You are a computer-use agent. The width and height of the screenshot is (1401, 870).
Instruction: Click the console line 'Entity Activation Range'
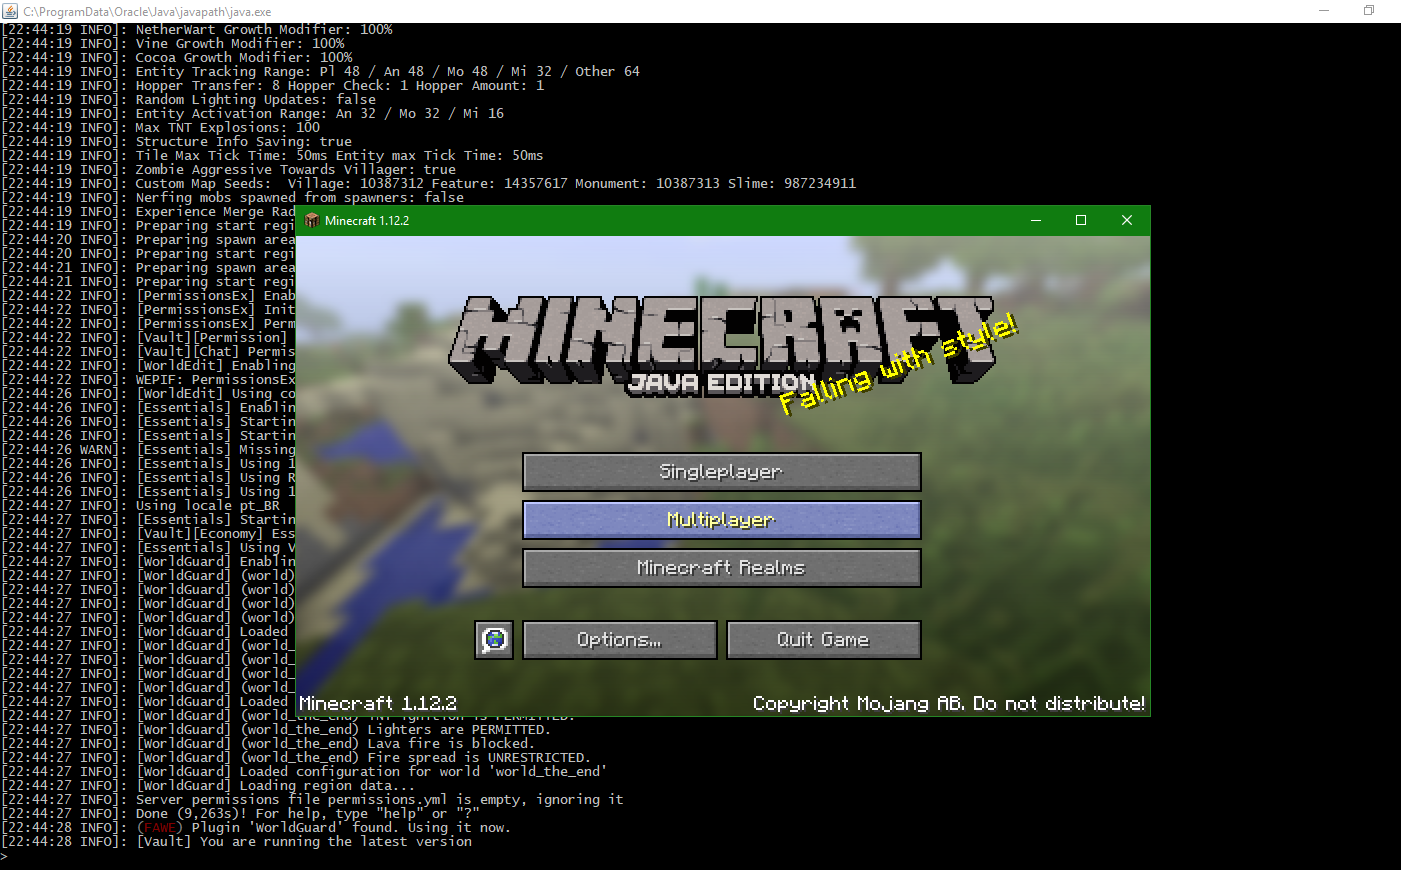[252, 113]
